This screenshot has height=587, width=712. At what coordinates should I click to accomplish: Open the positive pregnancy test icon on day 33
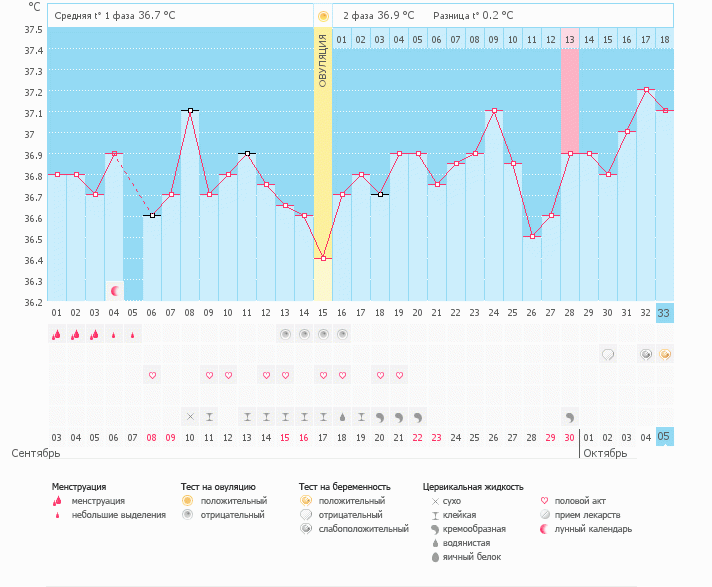pyautogui.click(x=665, y=354)
